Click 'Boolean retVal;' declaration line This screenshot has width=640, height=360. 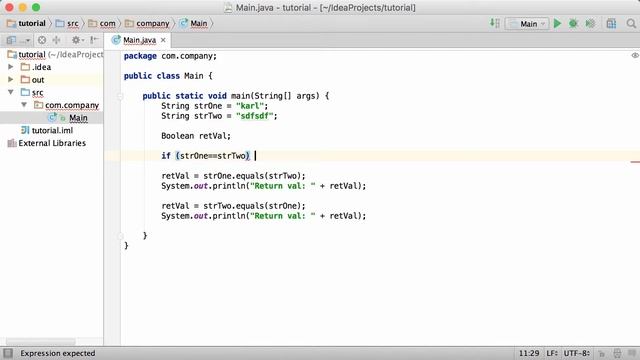(x=196, y=136)
